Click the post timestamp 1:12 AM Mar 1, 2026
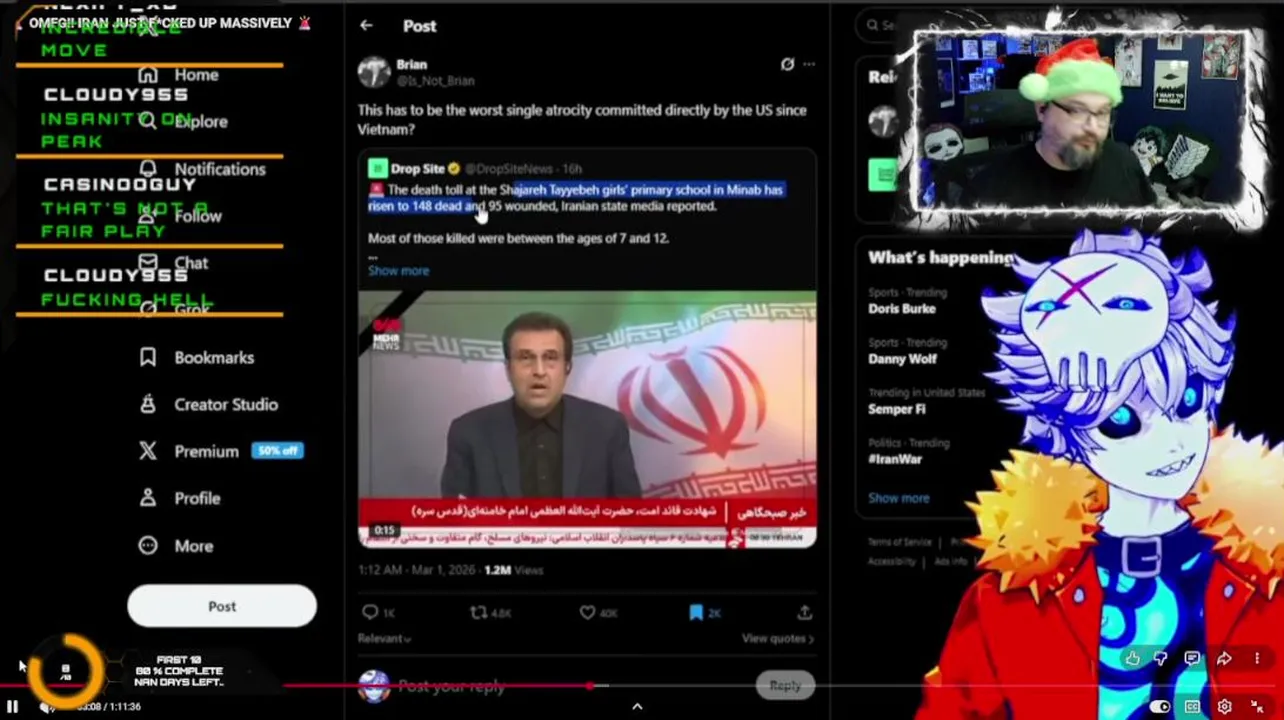 coord(418,570)
